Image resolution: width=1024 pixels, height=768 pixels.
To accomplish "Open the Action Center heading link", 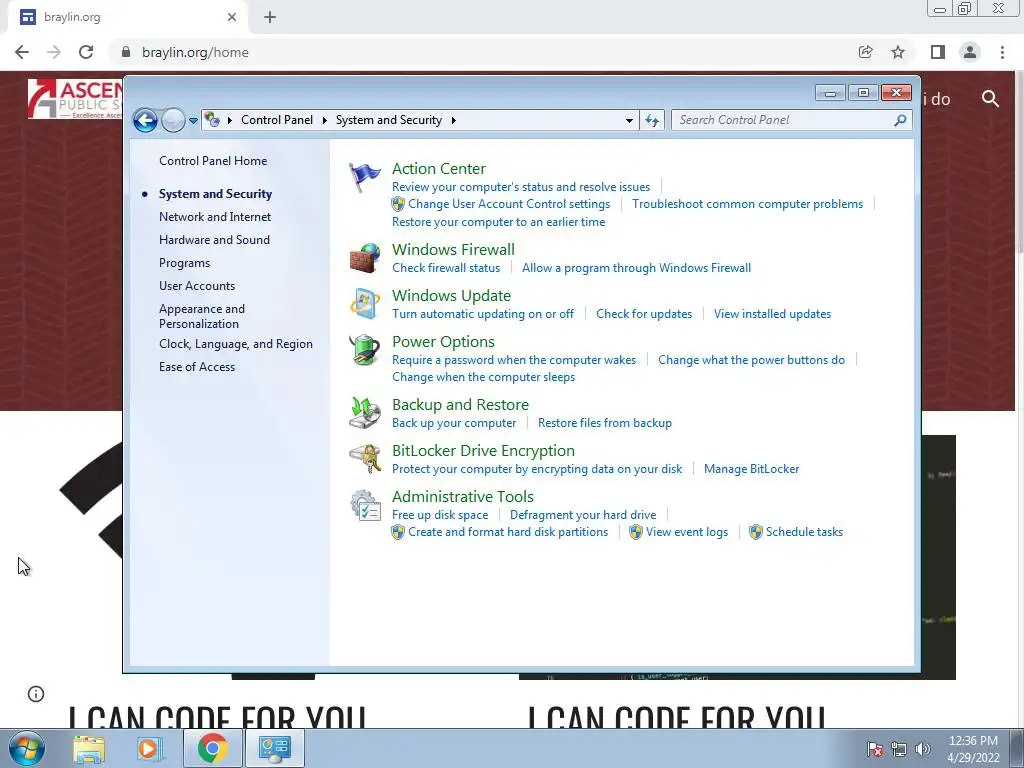I will coord(439,168).
